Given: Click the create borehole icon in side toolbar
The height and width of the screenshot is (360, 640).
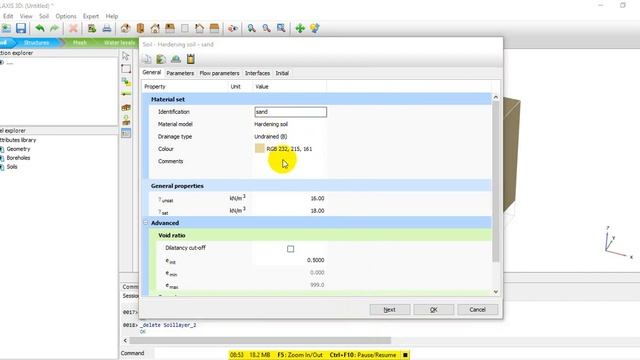Looking at the screenshot, I should (126, 82).
